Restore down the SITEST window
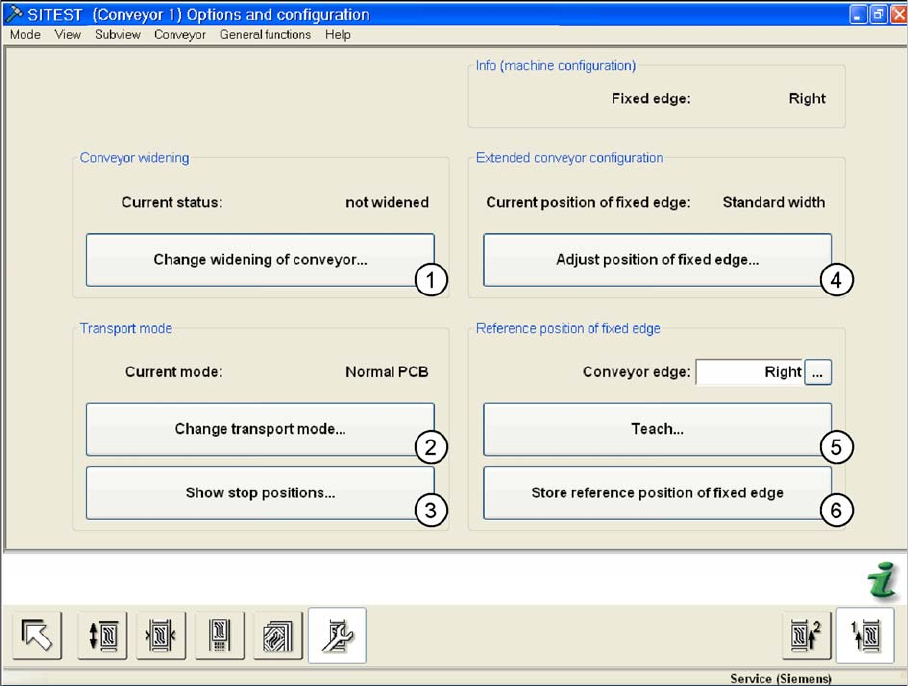Viewport: 908px width, 686px height. click(x=878, y=14)
